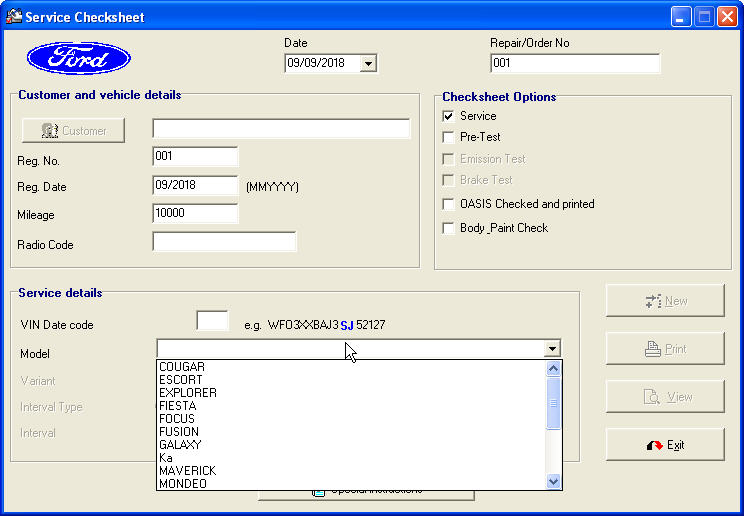The width and height of the screenshot is (744, 516).
Task: Exit the Service Checksheet application
Action: coord(665,445)
